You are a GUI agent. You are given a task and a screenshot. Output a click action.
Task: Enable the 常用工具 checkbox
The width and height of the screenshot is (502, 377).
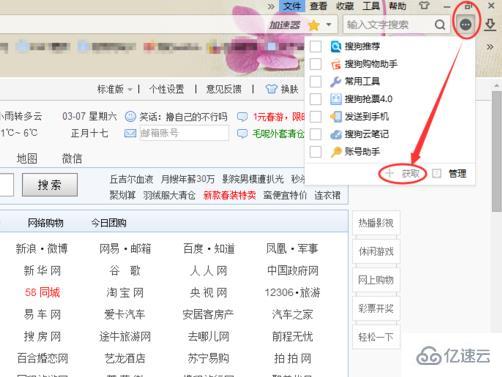pos(316,81)
